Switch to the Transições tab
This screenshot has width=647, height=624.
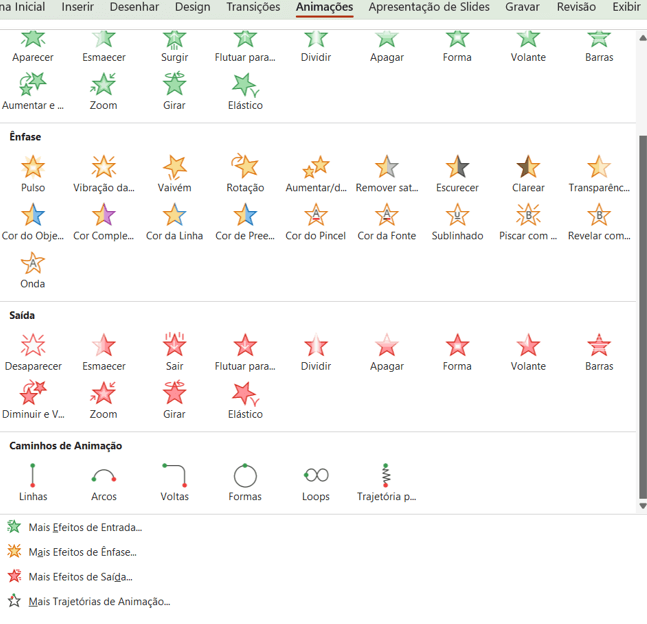(253, 7)
